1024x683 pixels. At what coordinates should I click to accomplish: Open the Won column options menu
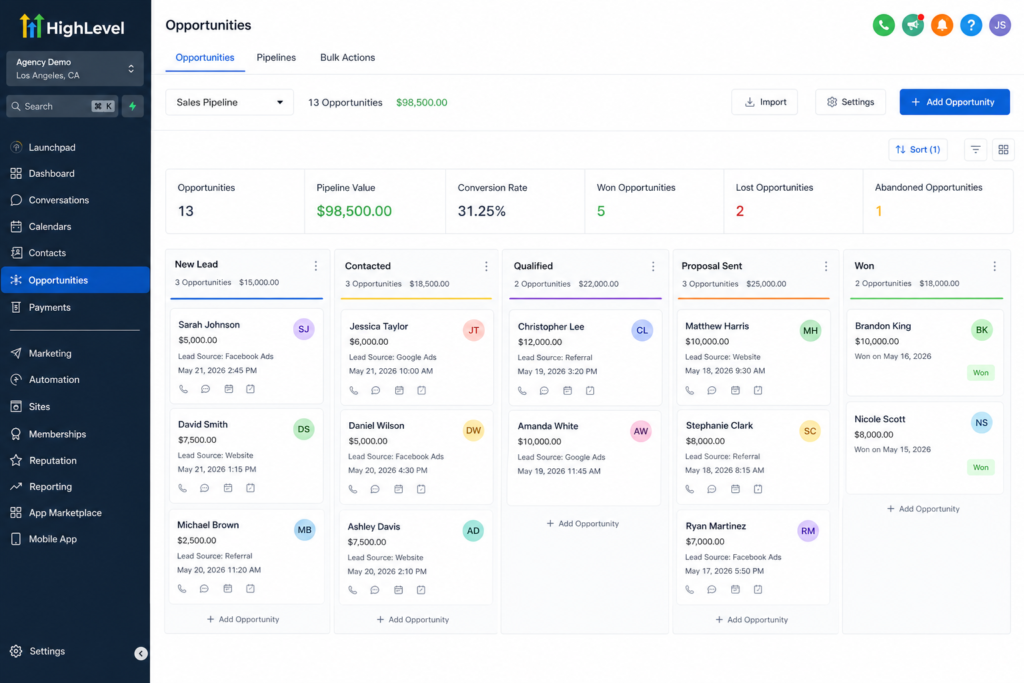994,266
